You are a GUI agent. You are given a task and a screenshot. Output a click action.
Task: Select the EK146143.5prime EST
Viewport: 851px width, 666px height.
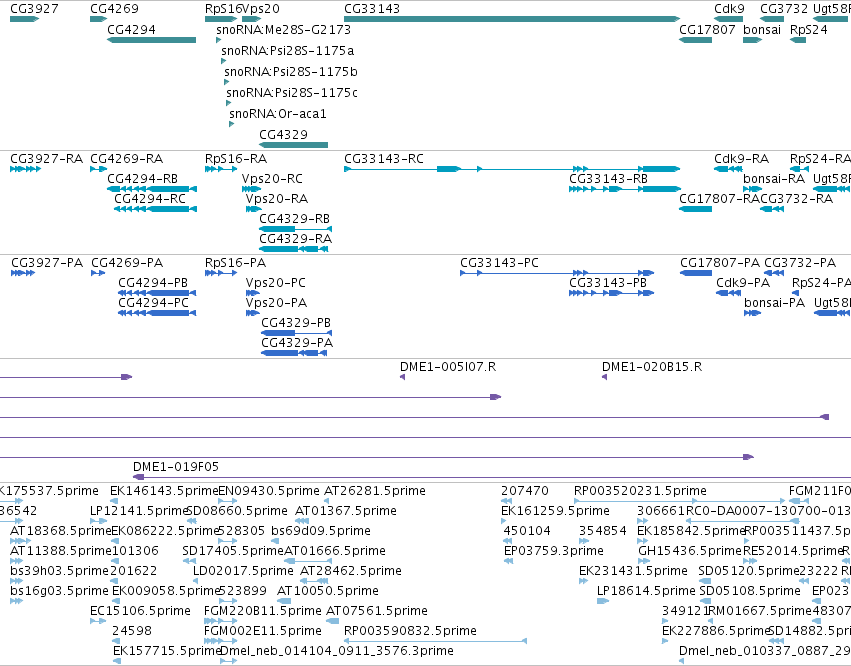click(113, 501)
